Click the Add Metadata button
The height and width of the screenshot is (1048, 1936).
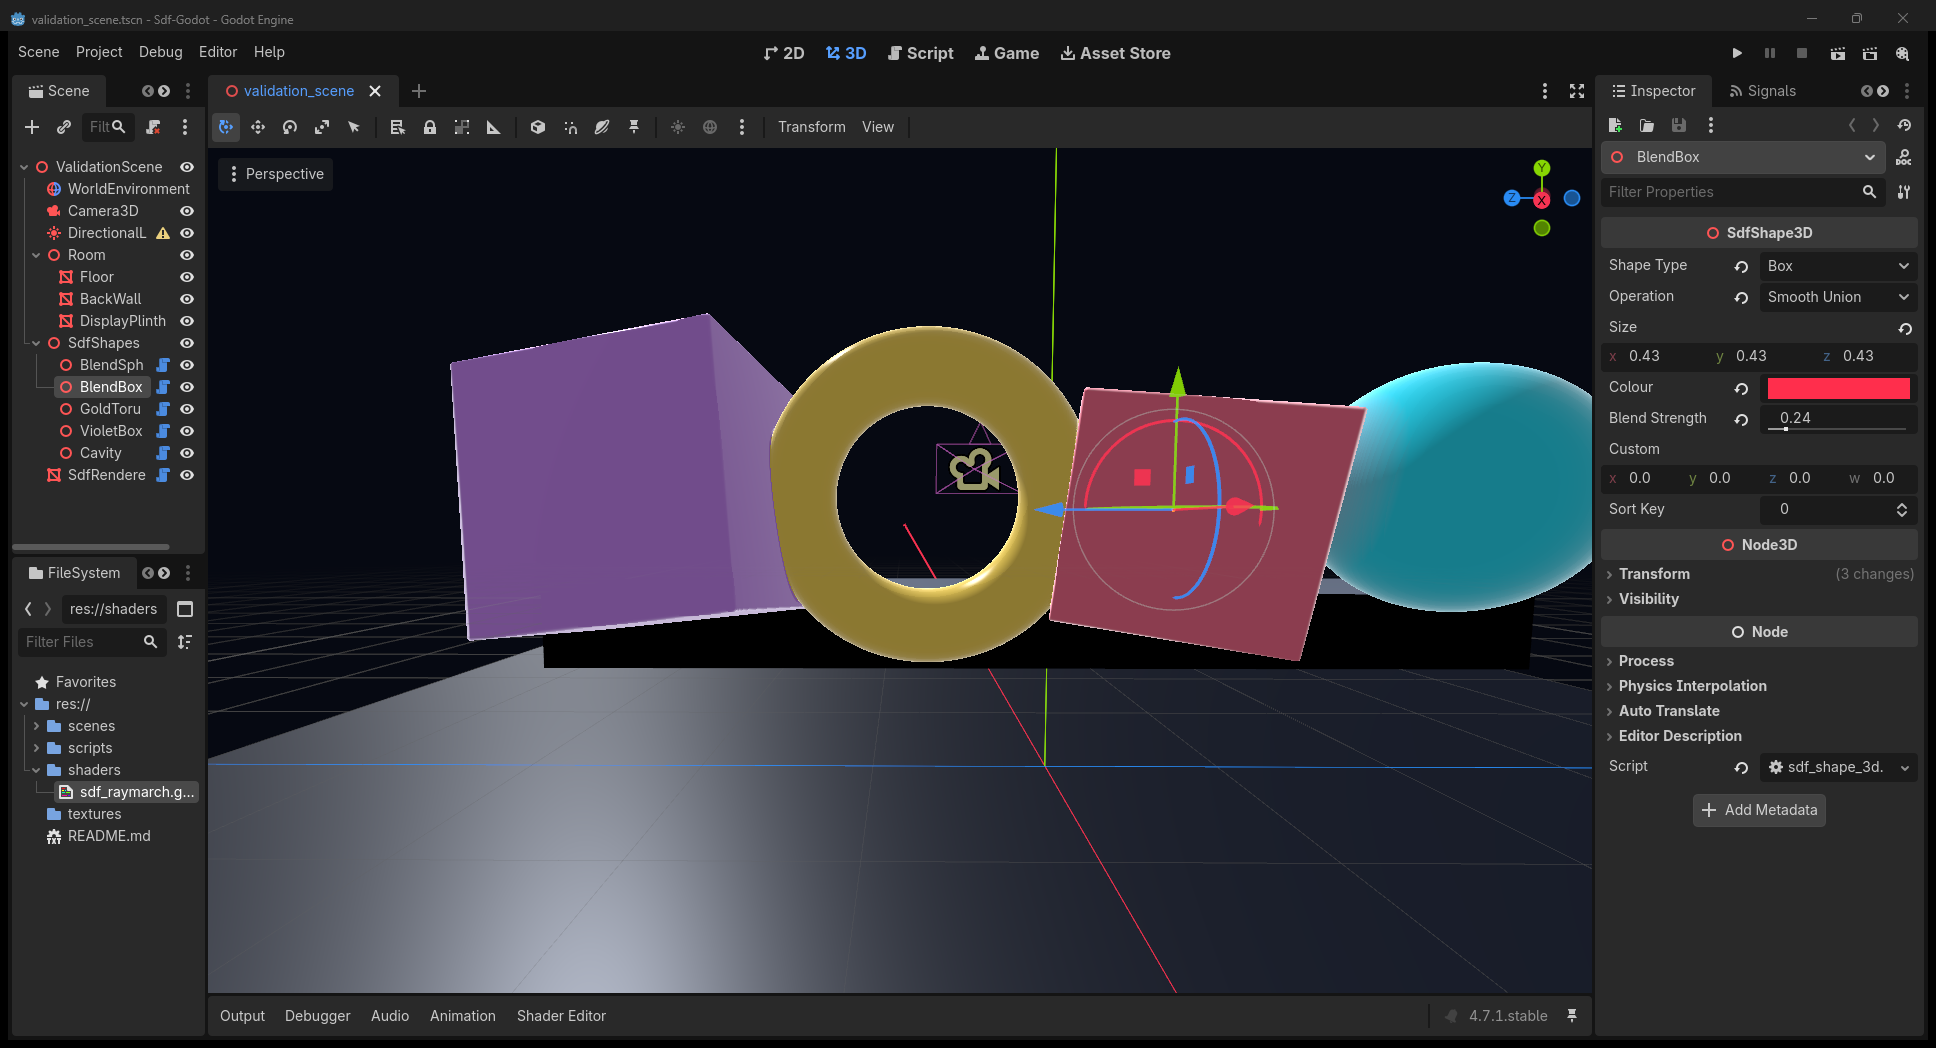pyautogui.click(x=1759, y=810)
